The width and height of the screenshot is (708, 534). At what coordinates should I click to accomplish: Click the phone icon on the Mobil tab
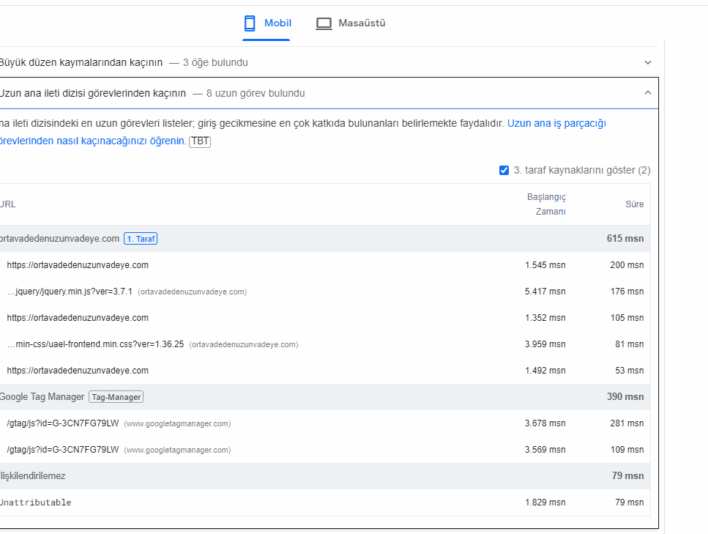[x=250, y=23]
